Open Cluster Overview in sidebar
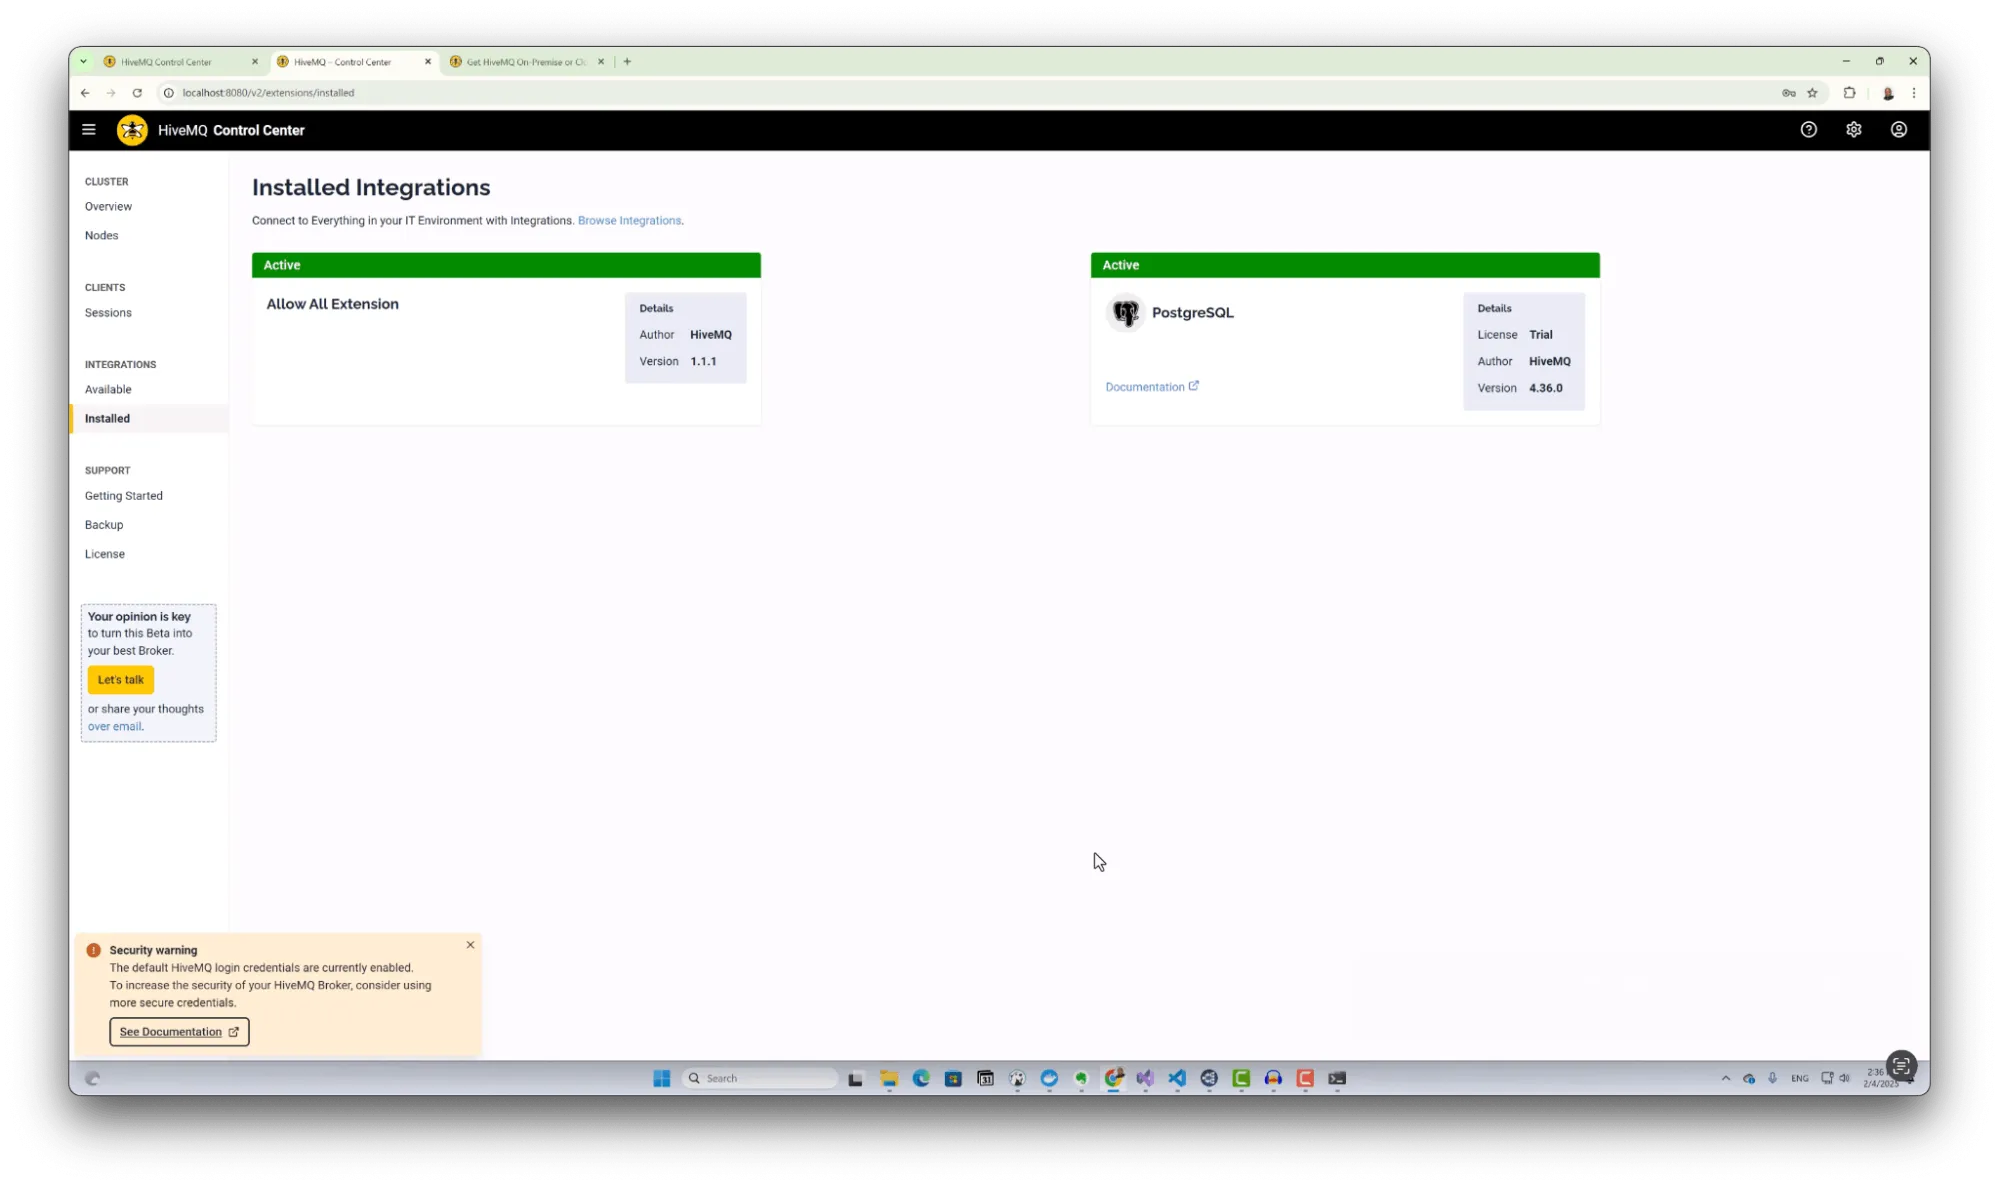Image resolution: width=1999 pixels, height=1187 pixels. [x=108, y=207]
